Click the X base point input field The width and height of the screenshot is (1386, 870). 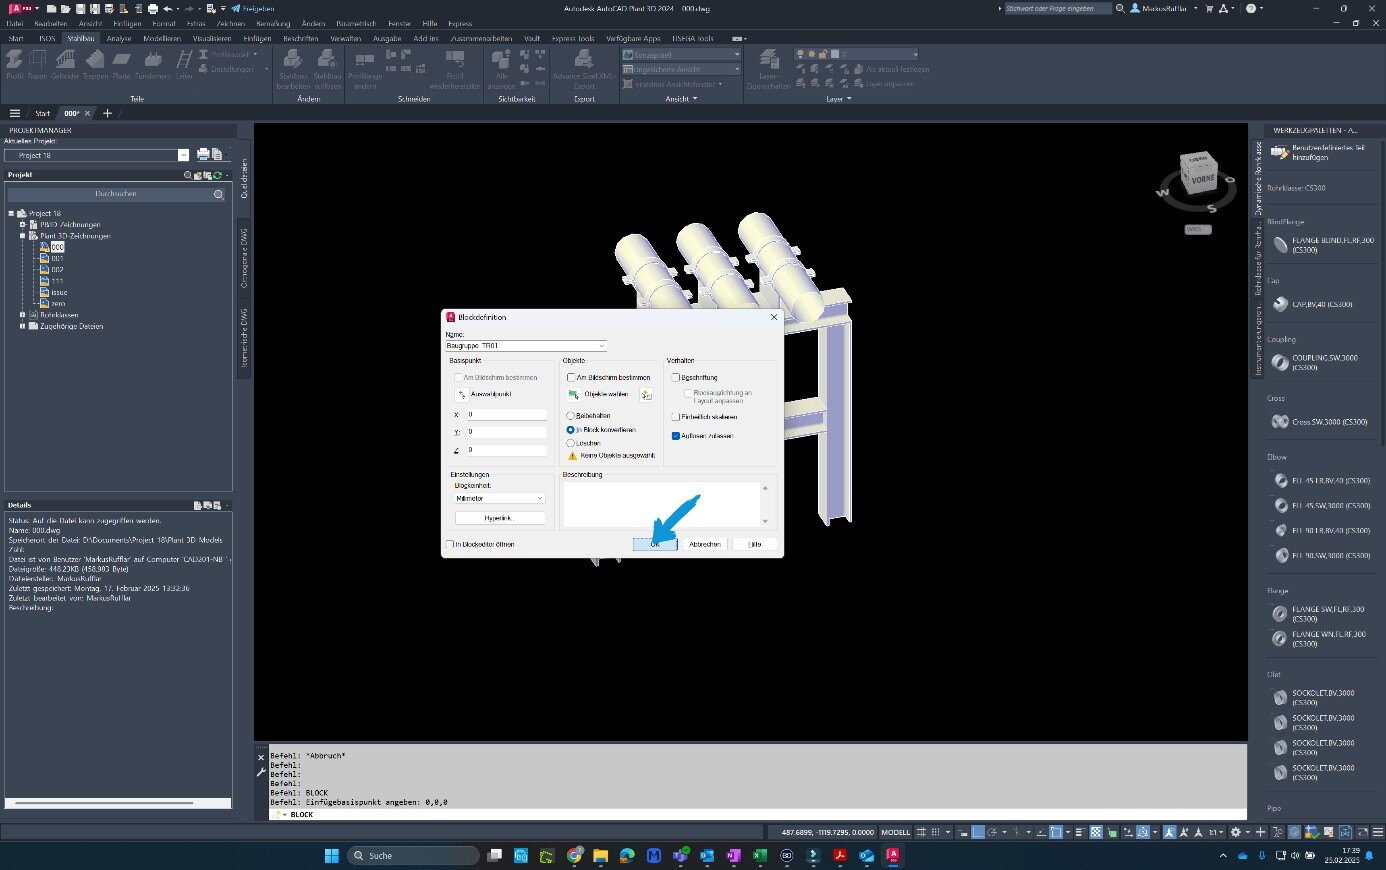click(506, 414)
